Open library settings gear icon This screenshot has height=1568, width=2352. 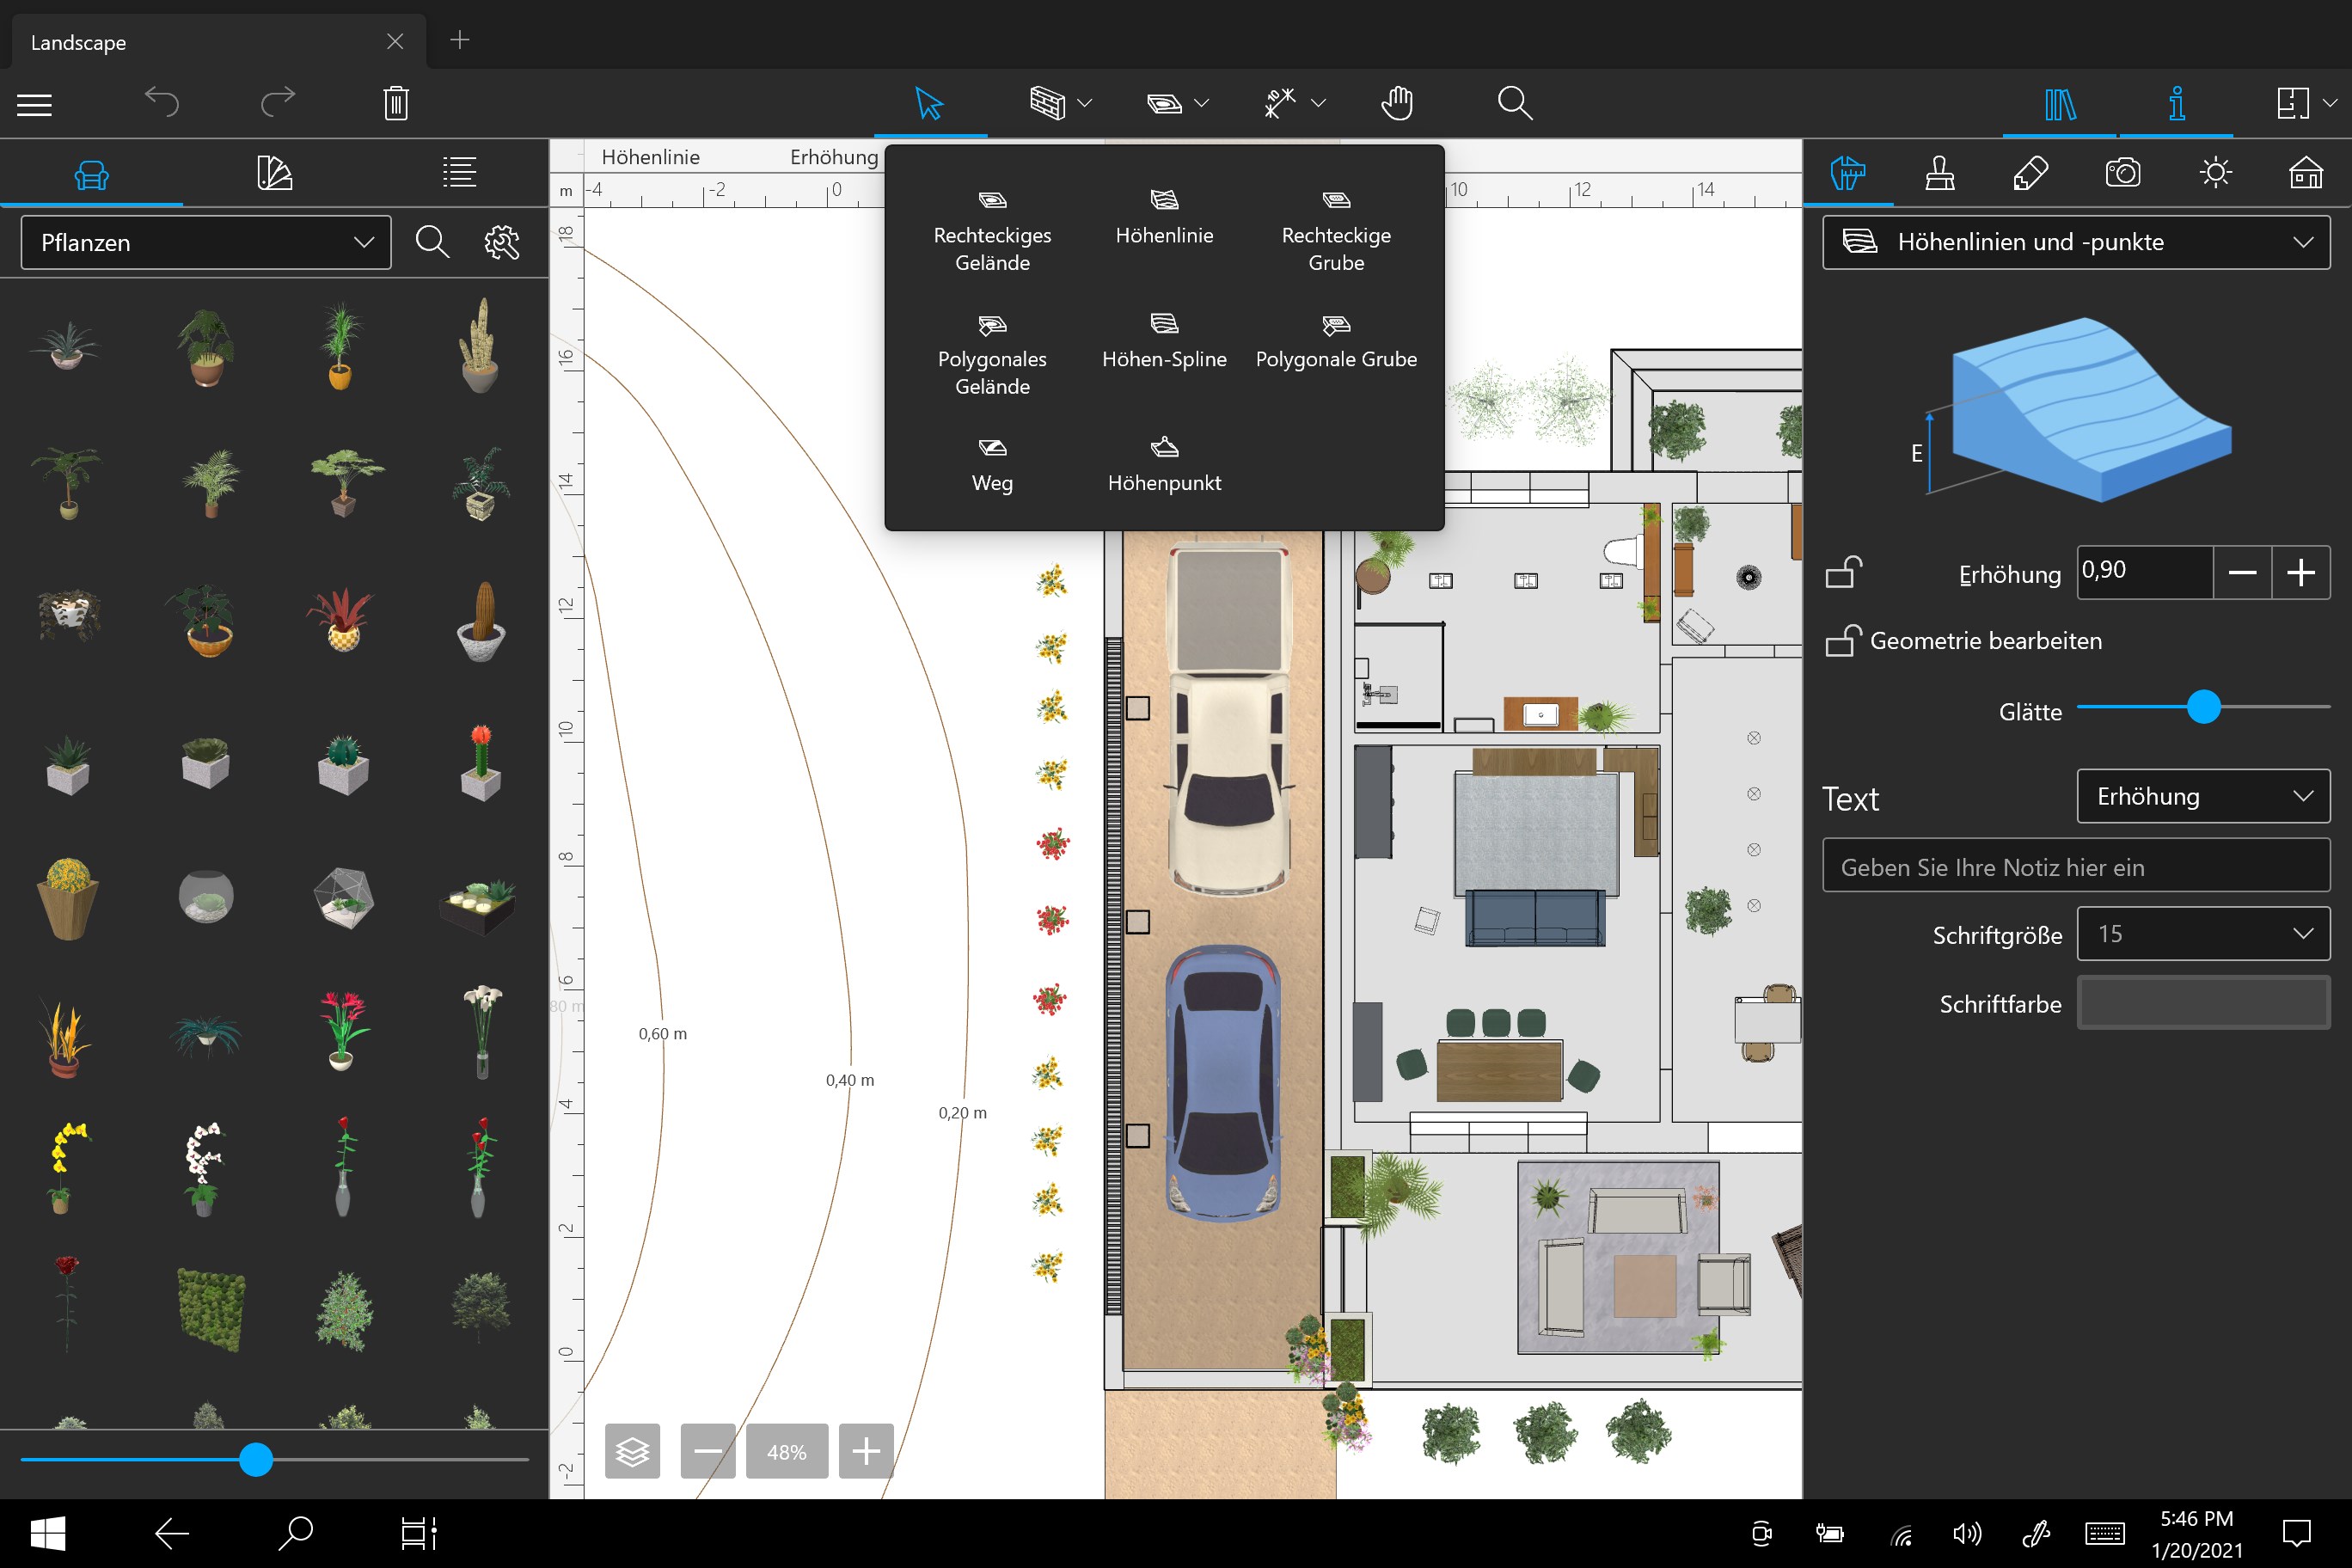(501, 242)
